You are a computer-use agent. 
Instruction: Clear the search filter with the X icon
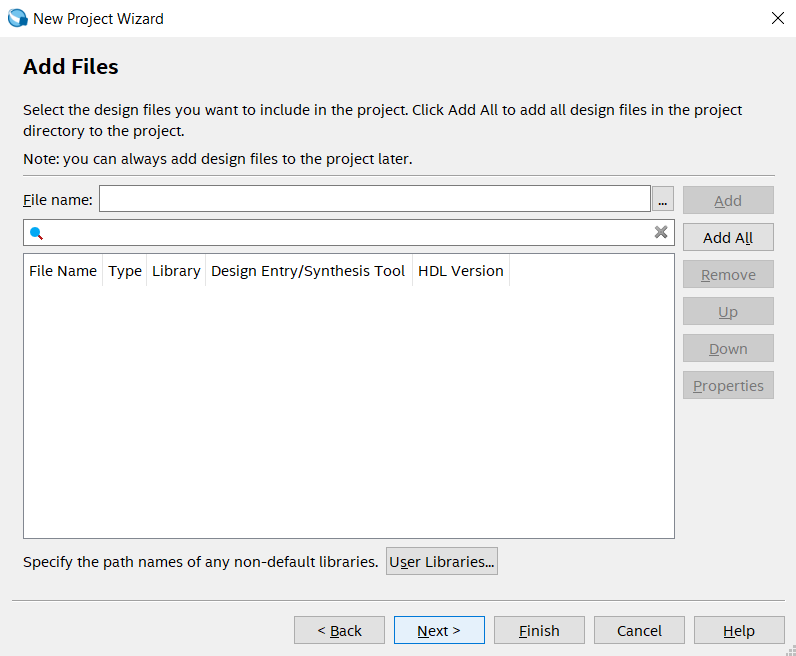(661, 232)
